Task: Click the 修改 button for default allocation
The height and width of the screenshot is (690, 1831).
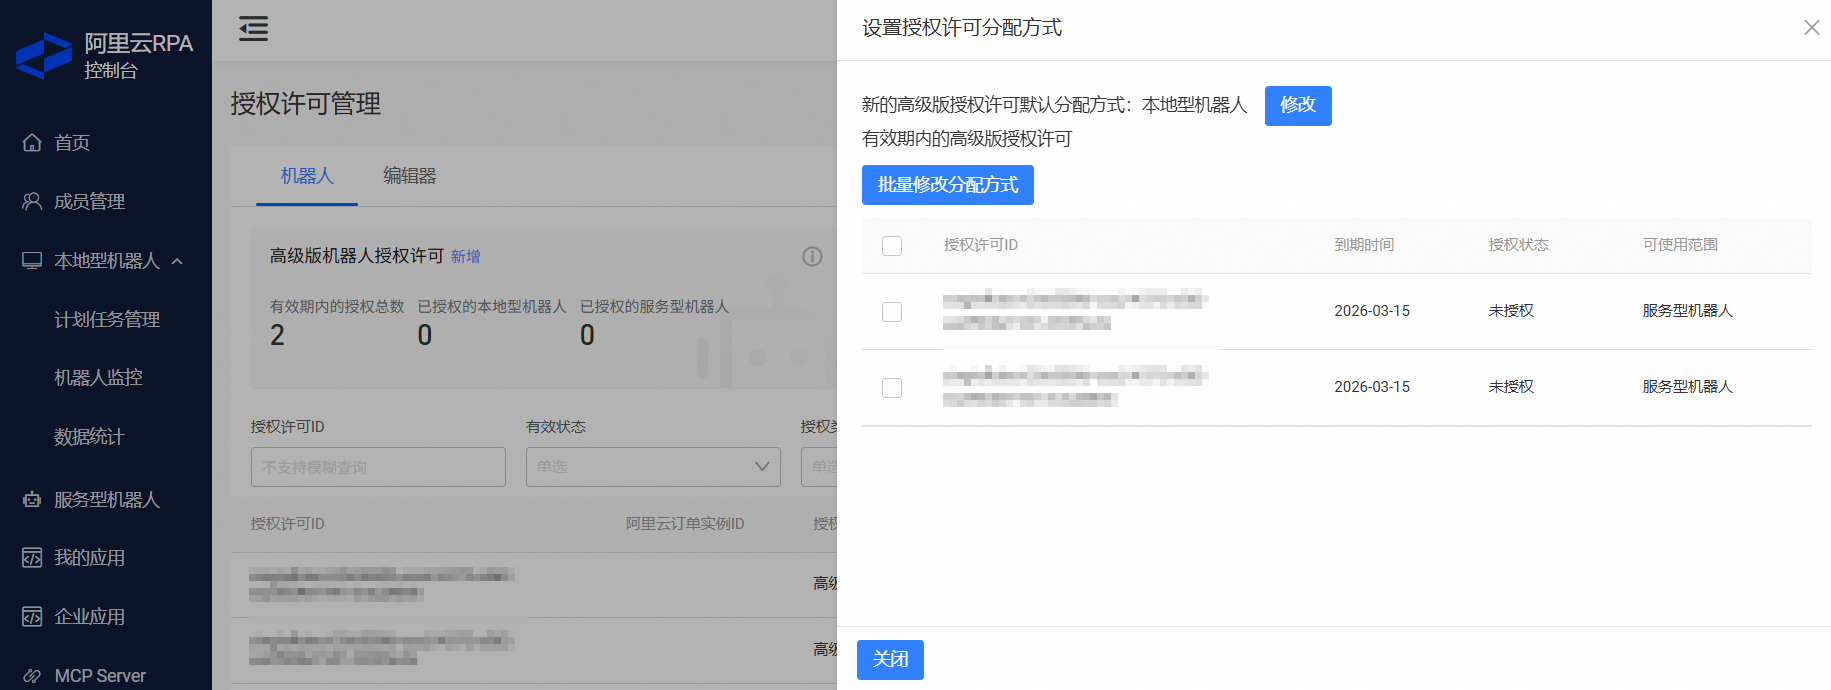Action: 1298,105
